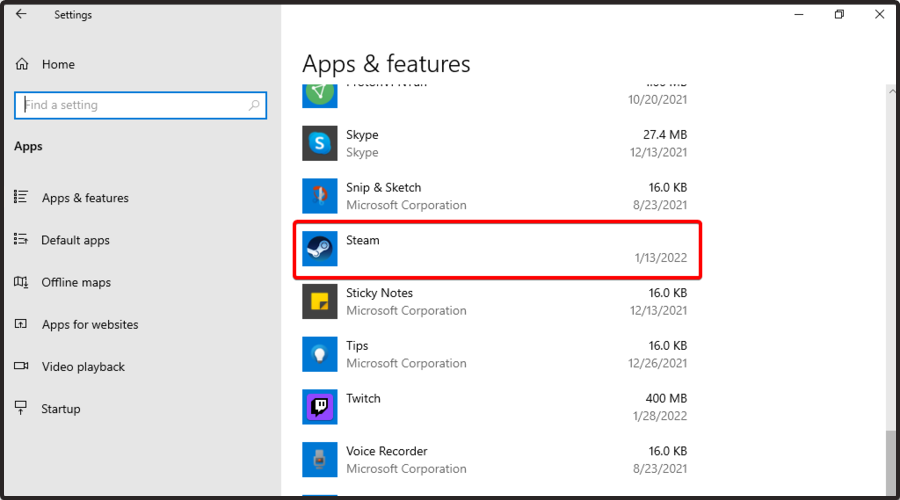Screen dimensions: 900x500
Task: Click Twitch install date 1/28/2022
Action: [x=660, y=416]
